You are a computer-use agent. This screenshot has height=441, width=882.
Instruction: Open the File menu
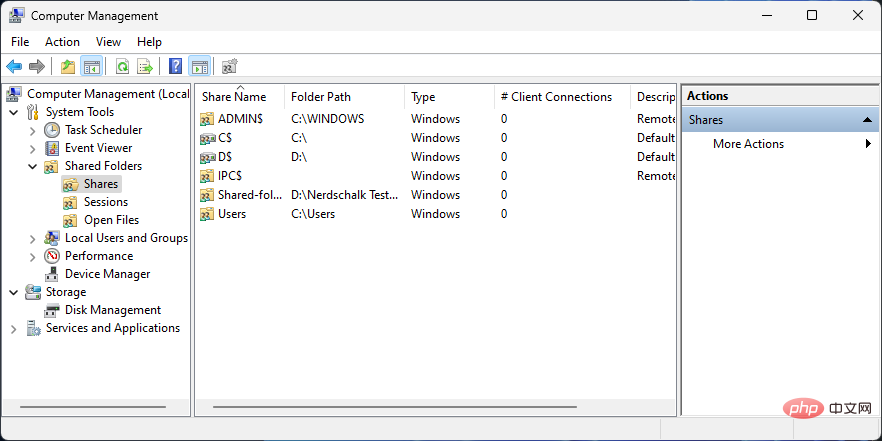pyautogui.click(x=20, y=42)
